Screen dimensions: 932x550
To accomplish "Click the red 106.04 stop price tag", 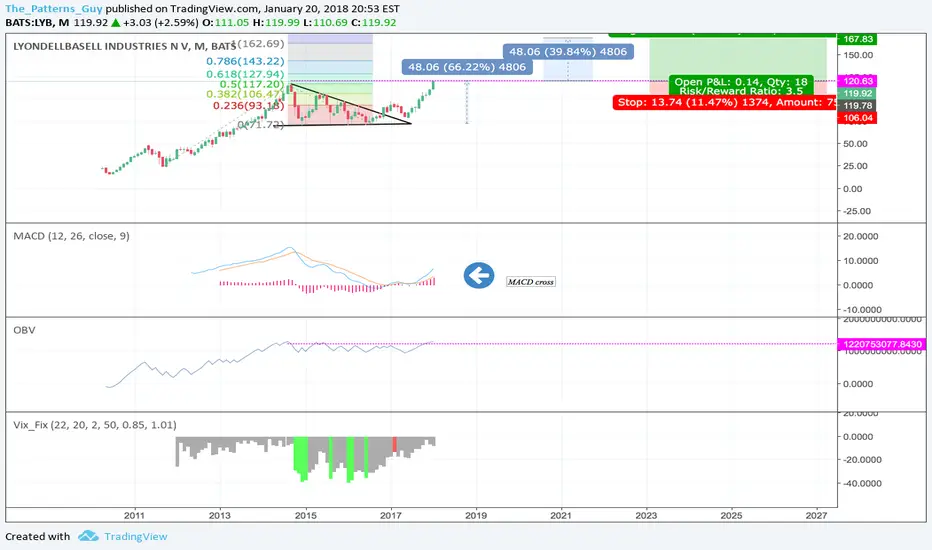I will click(857, 118).
